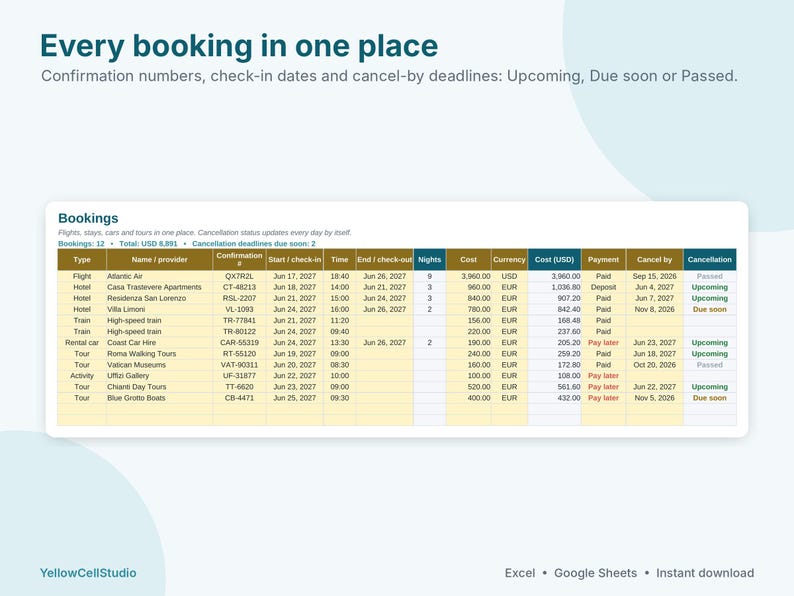Select the Cancellation column header

pos(710,259)
